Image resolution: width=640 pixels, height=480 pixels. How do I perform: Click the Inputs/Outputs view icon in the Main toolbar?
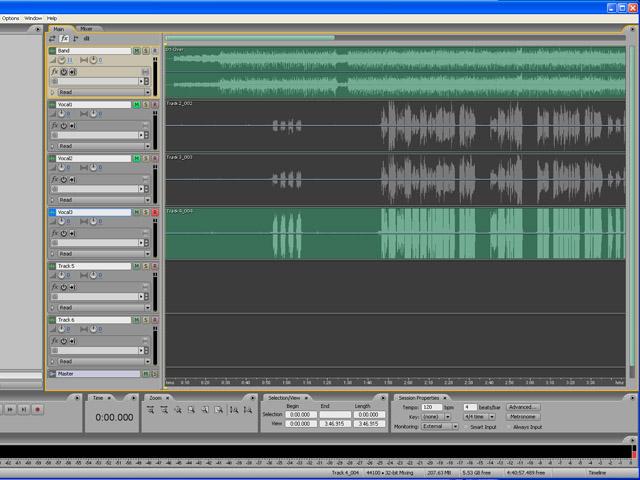pyautogui.click(x=52, y=38)
